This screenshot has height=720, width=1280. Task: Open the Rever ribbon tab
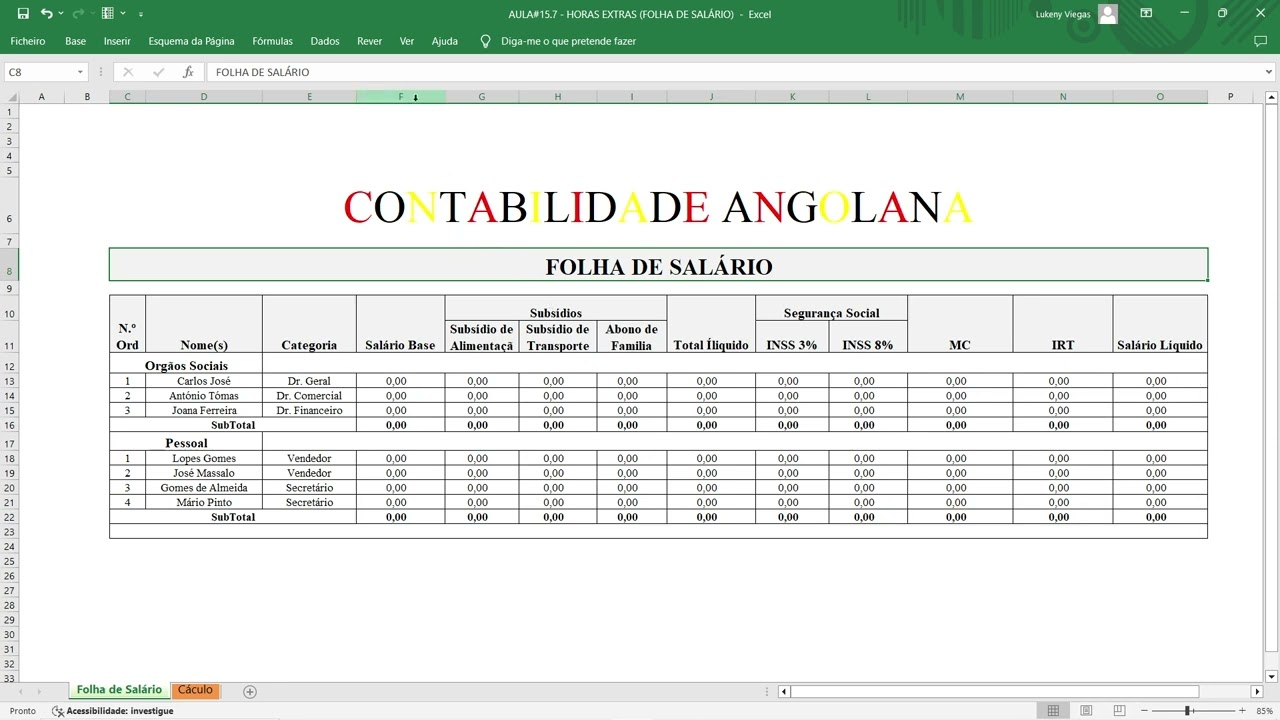369,41
